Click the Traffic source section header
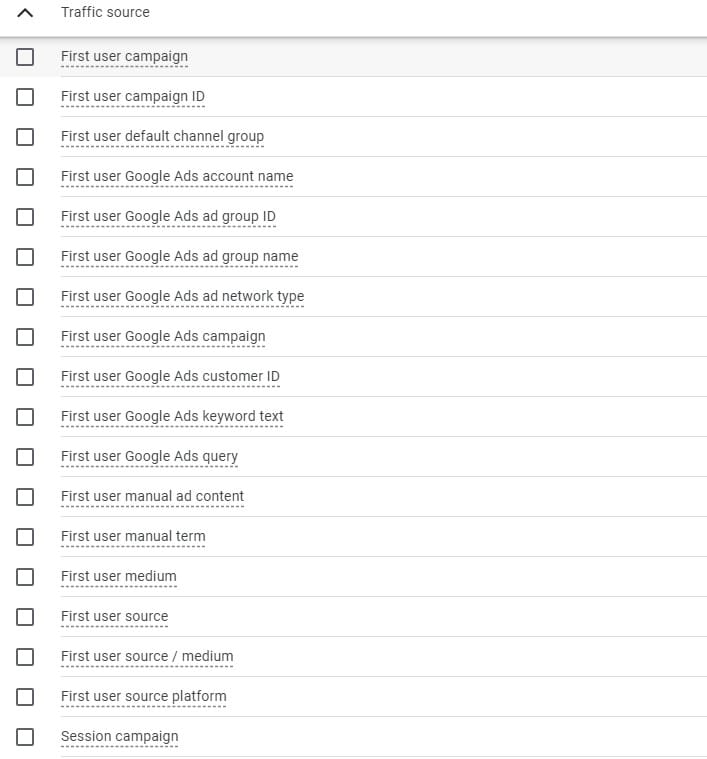This screenshot has width=707, height=759. (105, 13)
